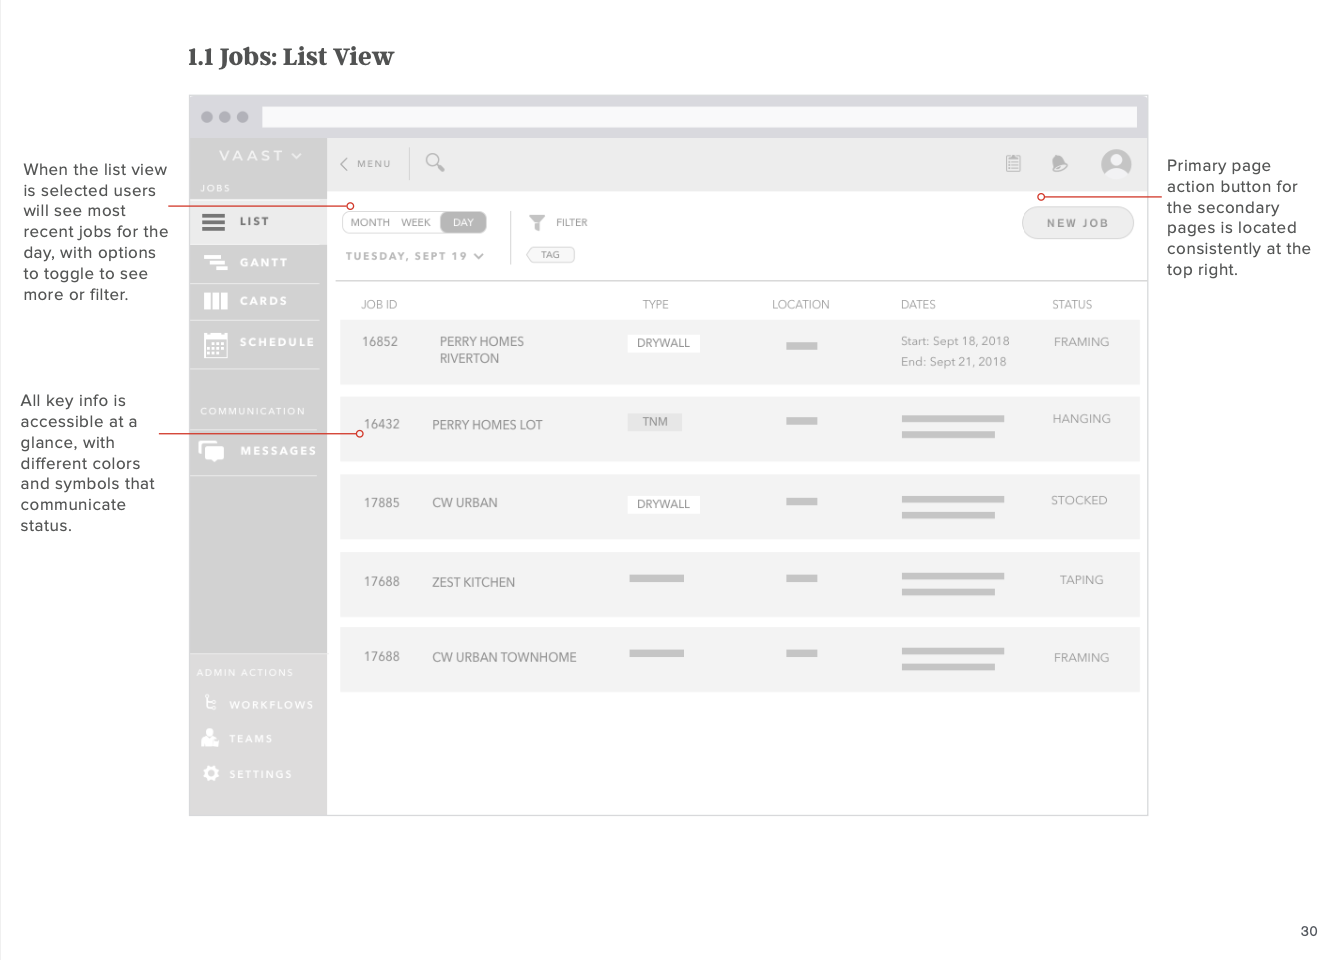This screenshot has height=960, width=1333.
Task: Click the CW Urban Townhome job name
Action: click(x=504, y=657)
